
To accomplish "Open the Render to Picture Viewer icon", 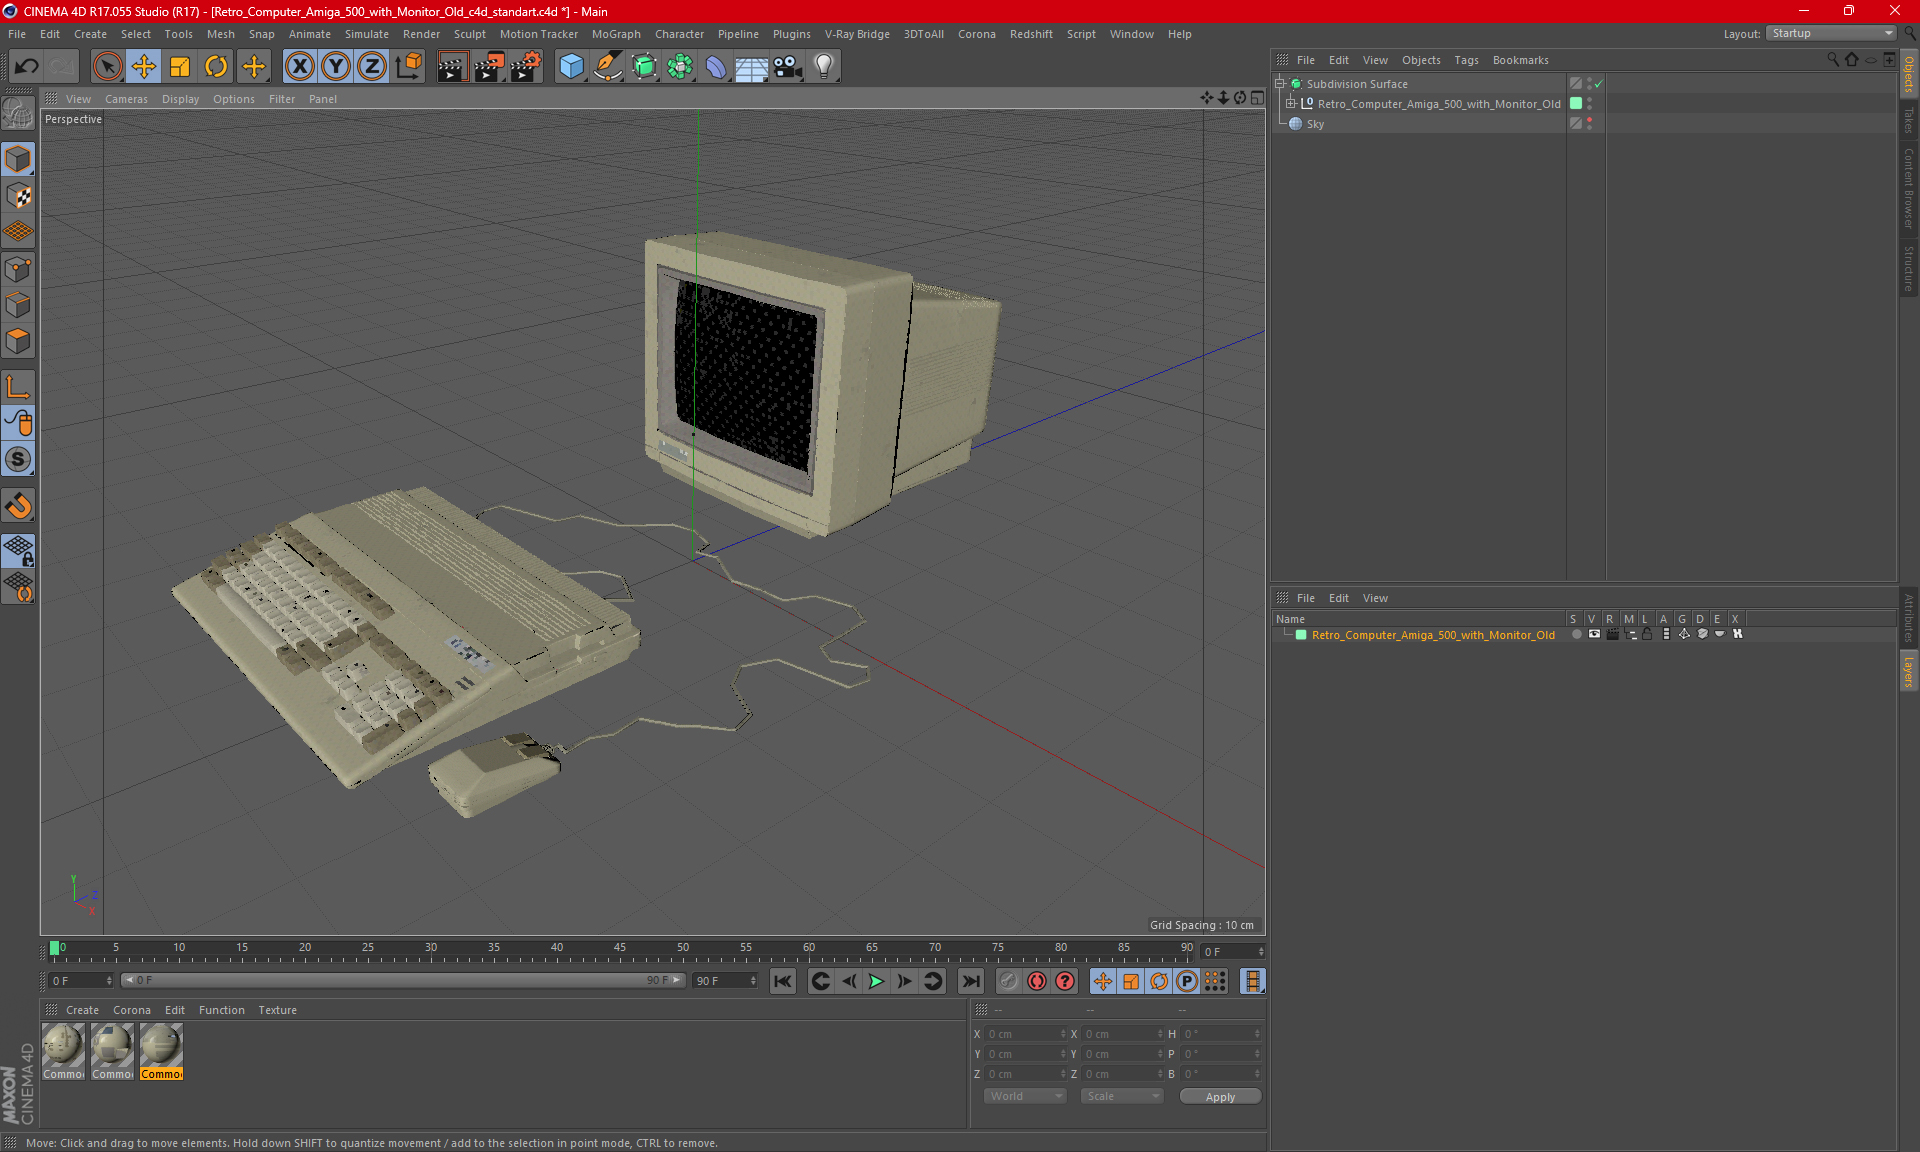I will click(x=489, y=67).
